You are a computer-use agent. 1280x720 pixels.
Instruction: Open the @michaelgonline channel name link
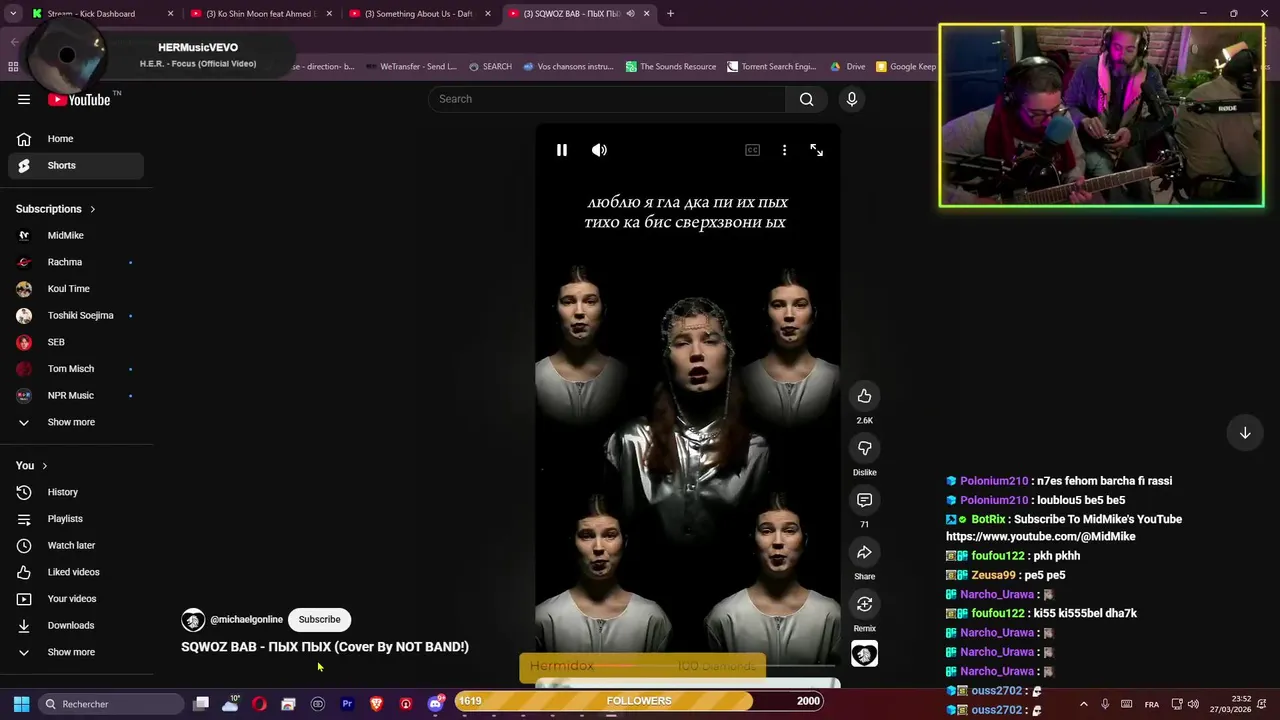[246, 620]
